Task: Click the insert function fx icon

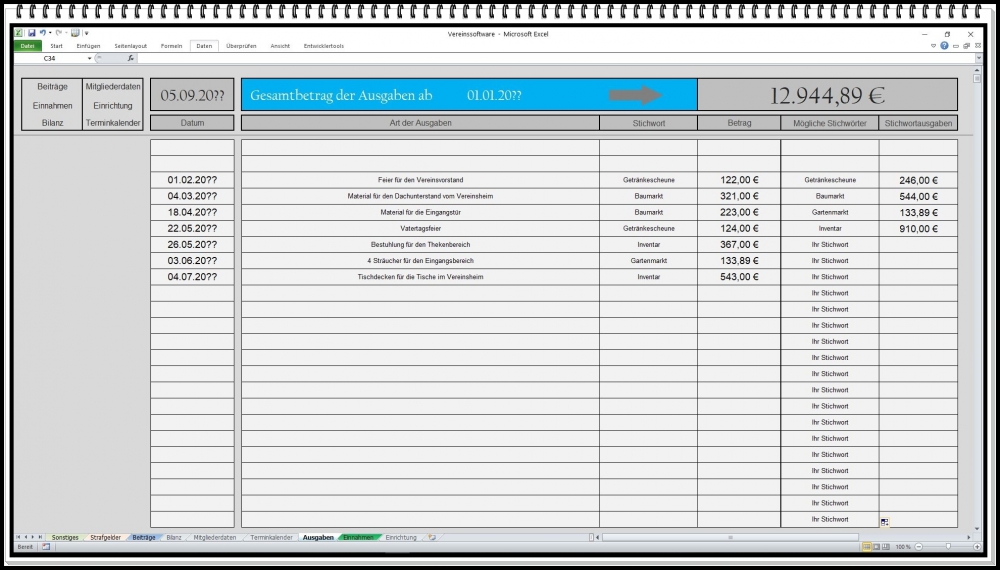Action: click(x=130, y=58)
